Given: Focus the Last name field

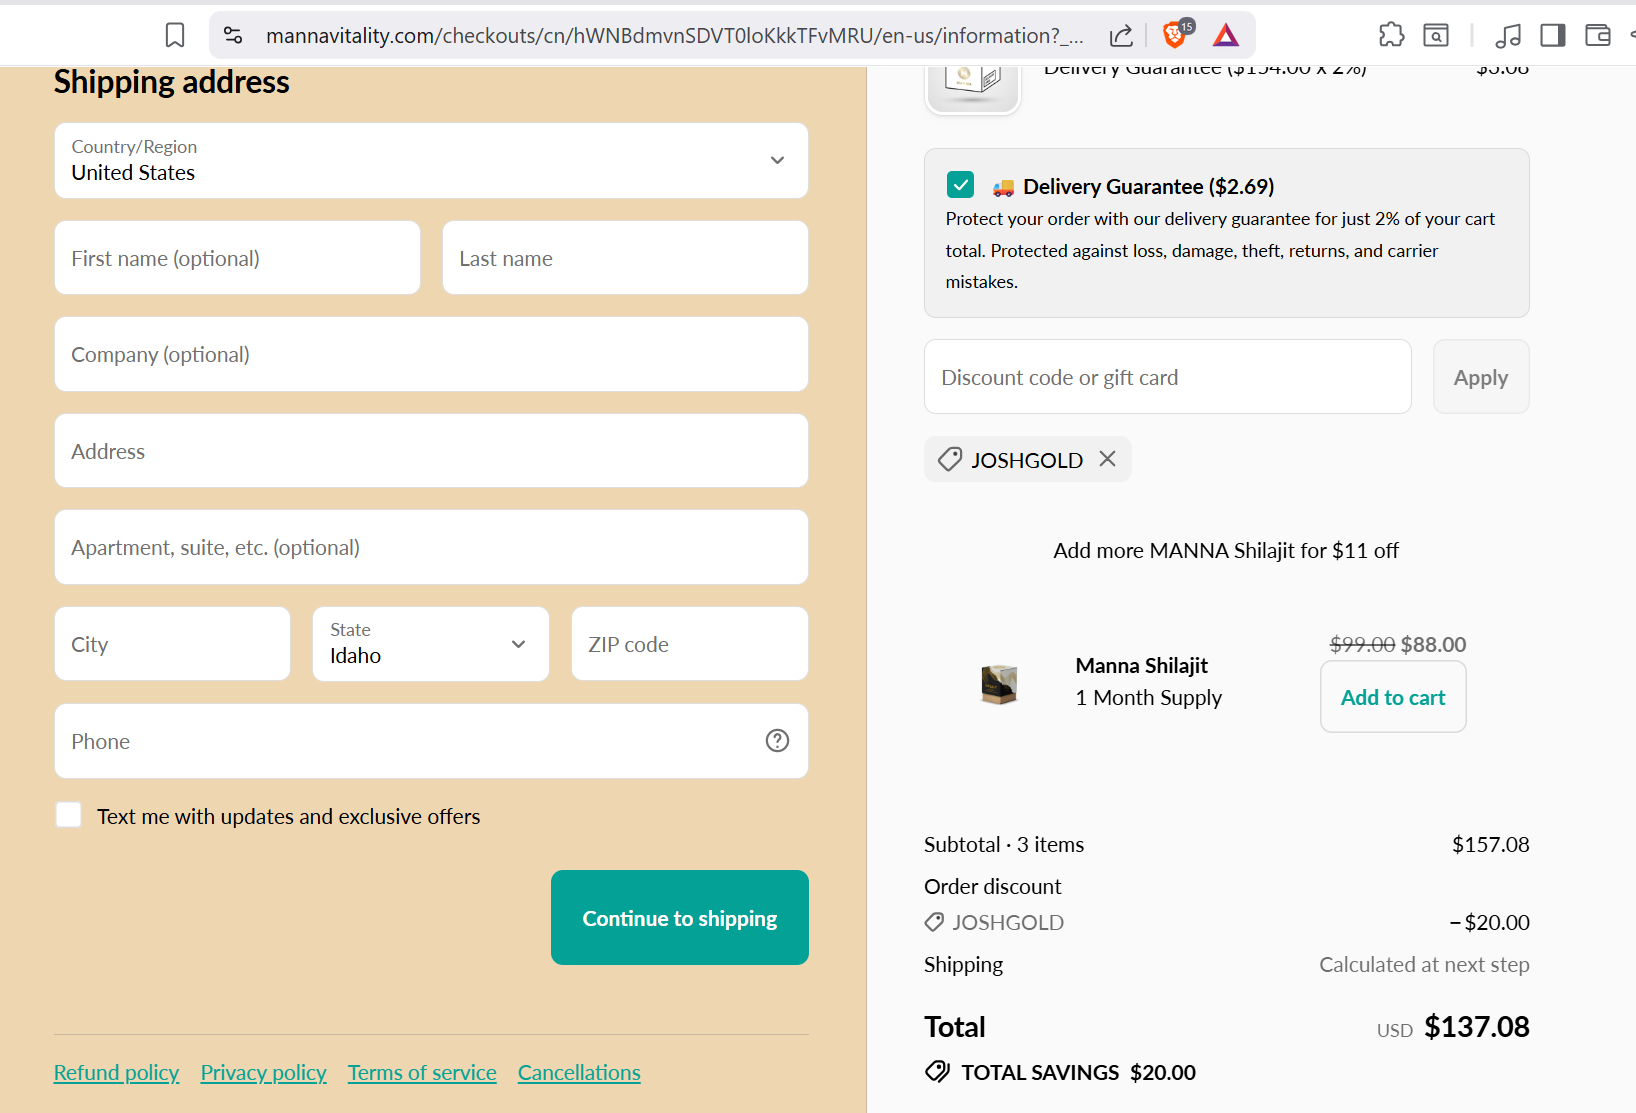Looking at the screenshot, I should [x=625, y=258].
